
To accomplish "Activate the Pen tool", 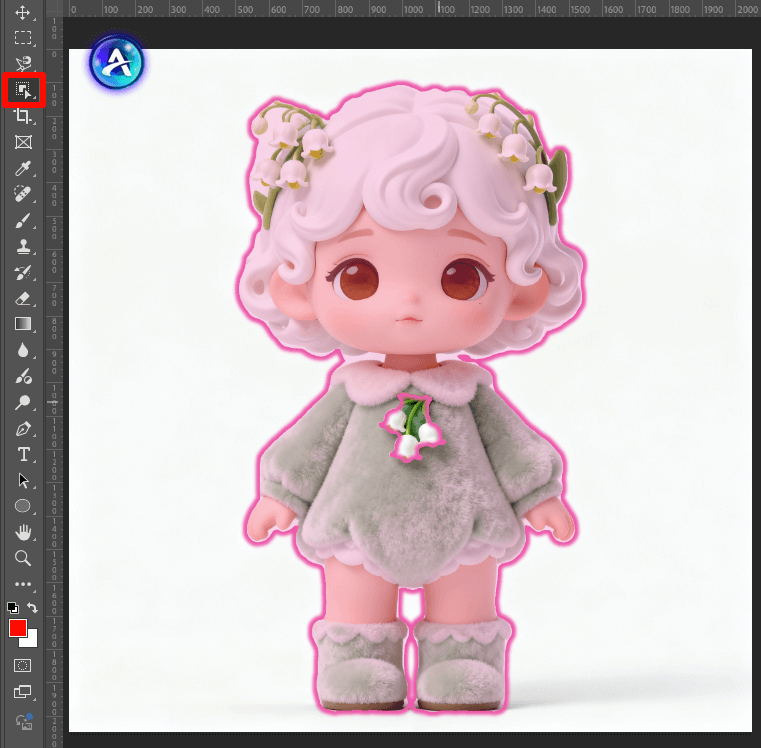I will (23, 428).
